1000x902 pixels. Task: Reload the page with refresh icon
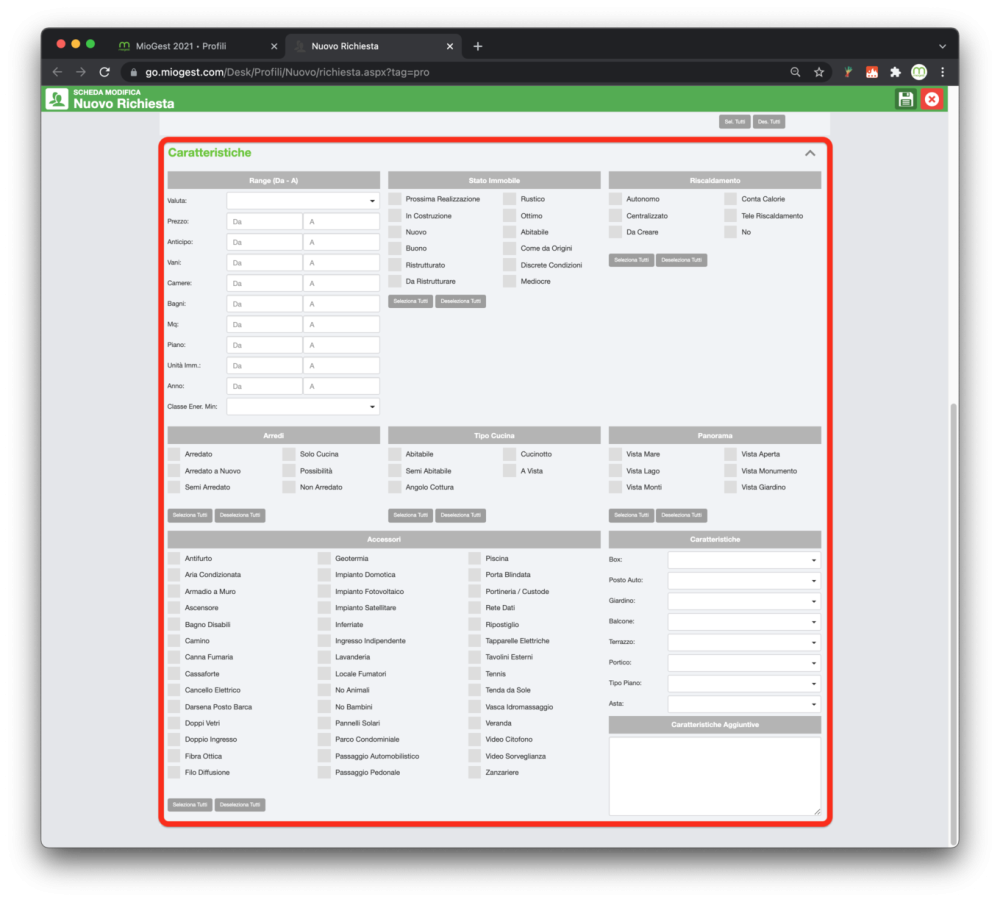pos(105,72)
